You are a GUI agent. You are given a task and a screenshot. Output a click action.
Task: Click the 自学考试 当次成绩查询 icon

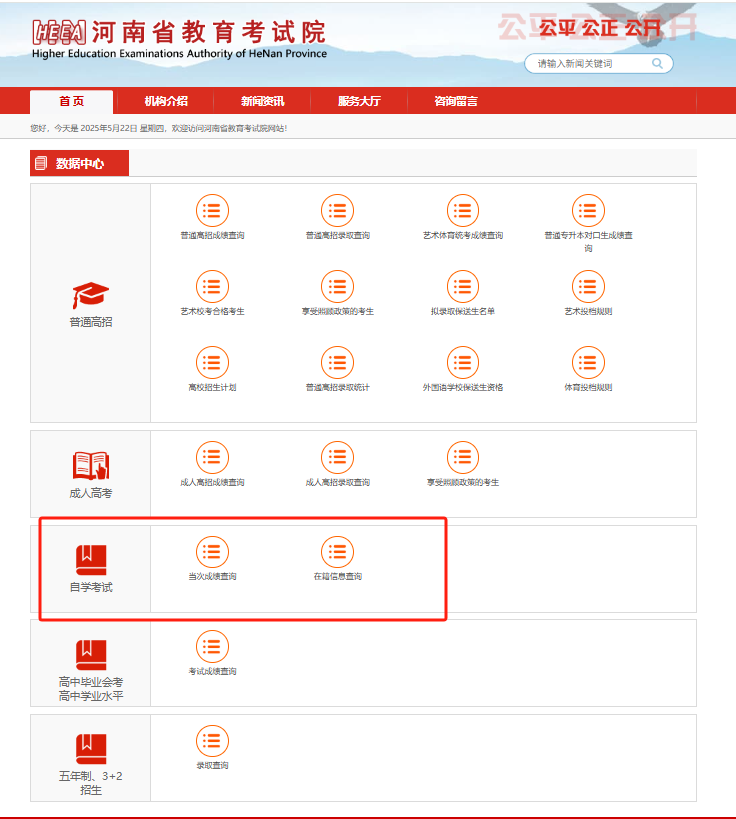(x=212, y=552)
